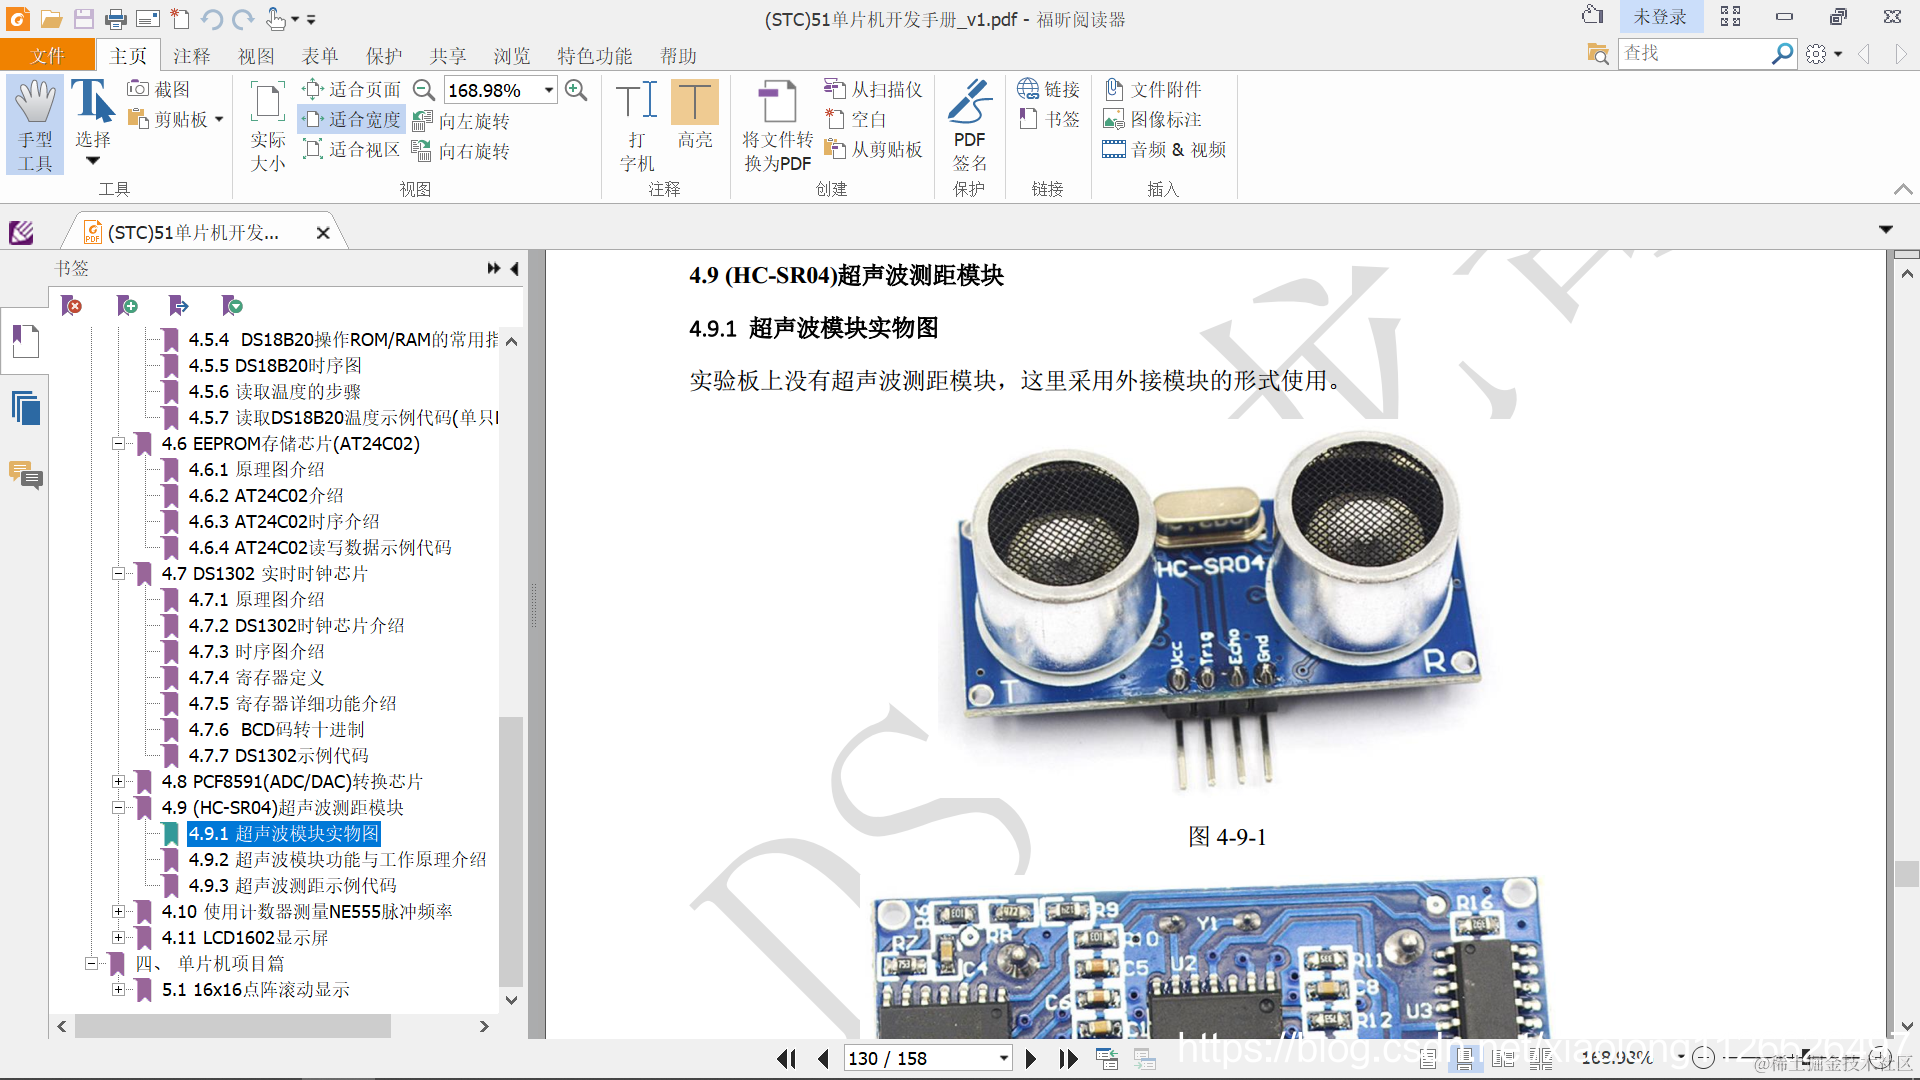
Task: Click the Typewriter annotation tool
Action: 637,124
